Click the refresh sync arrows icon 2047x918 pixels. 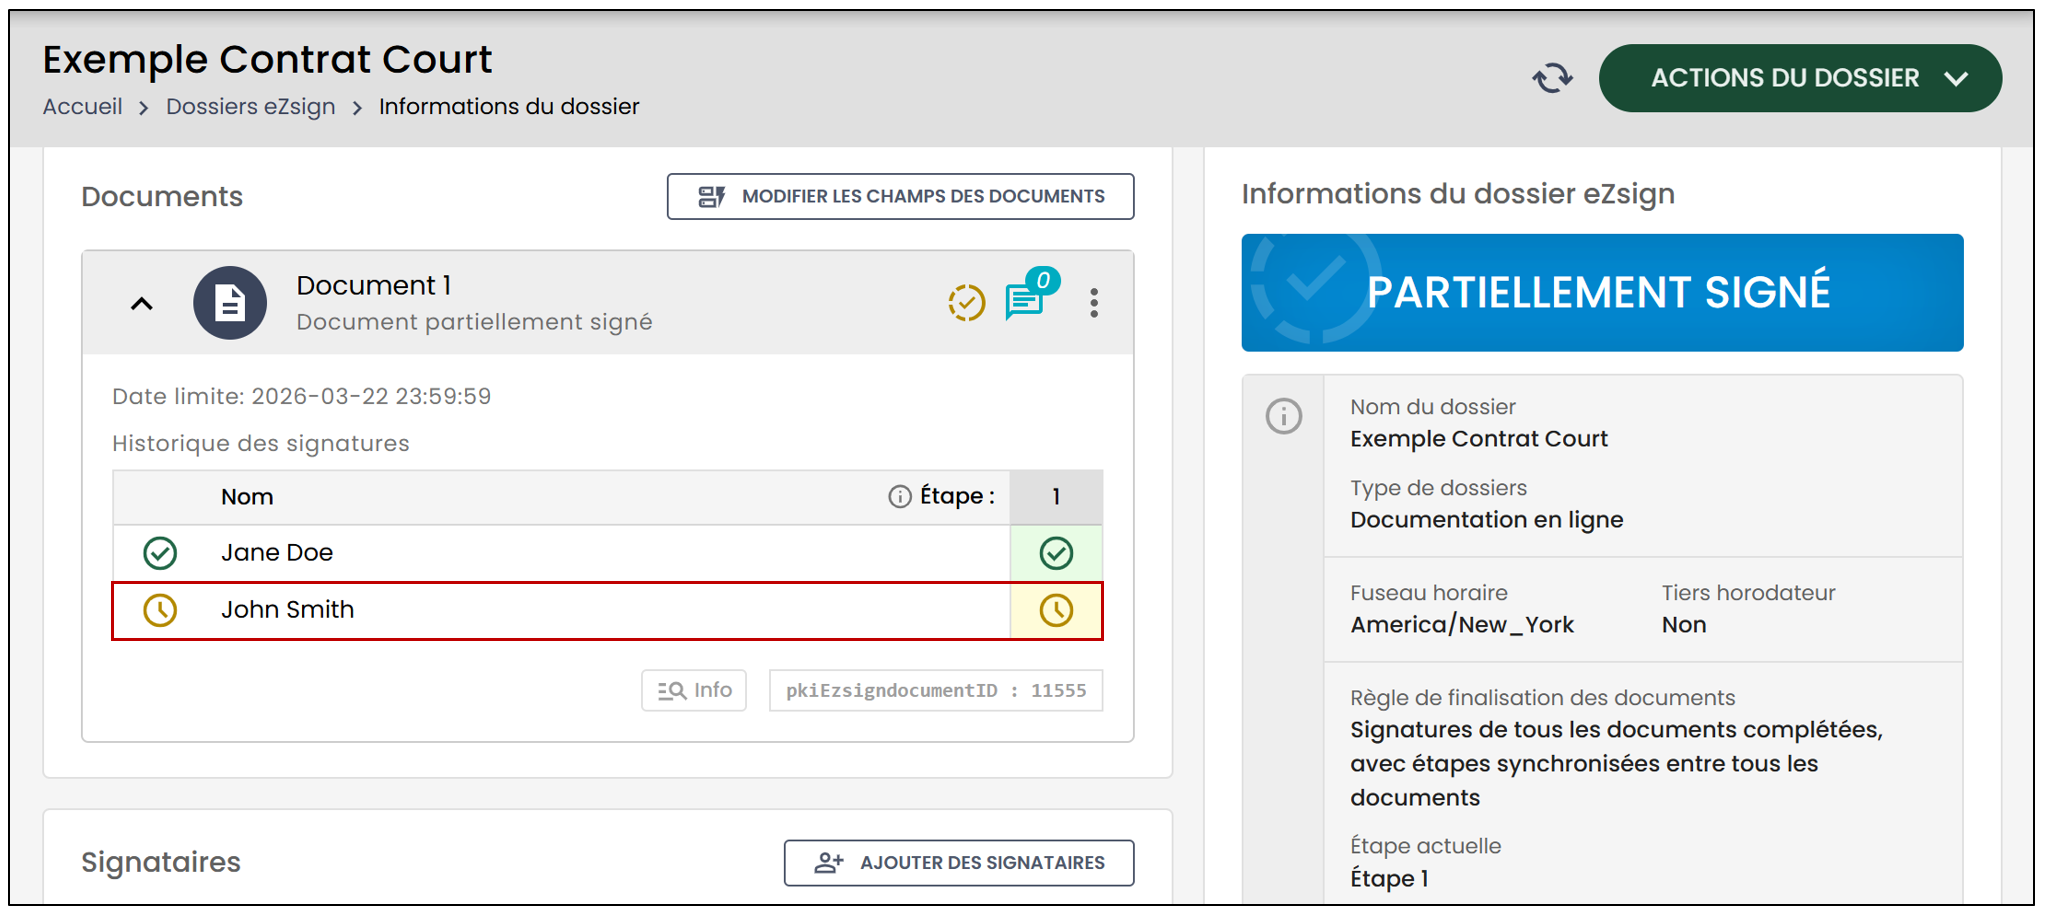[x=1552, y=78]
